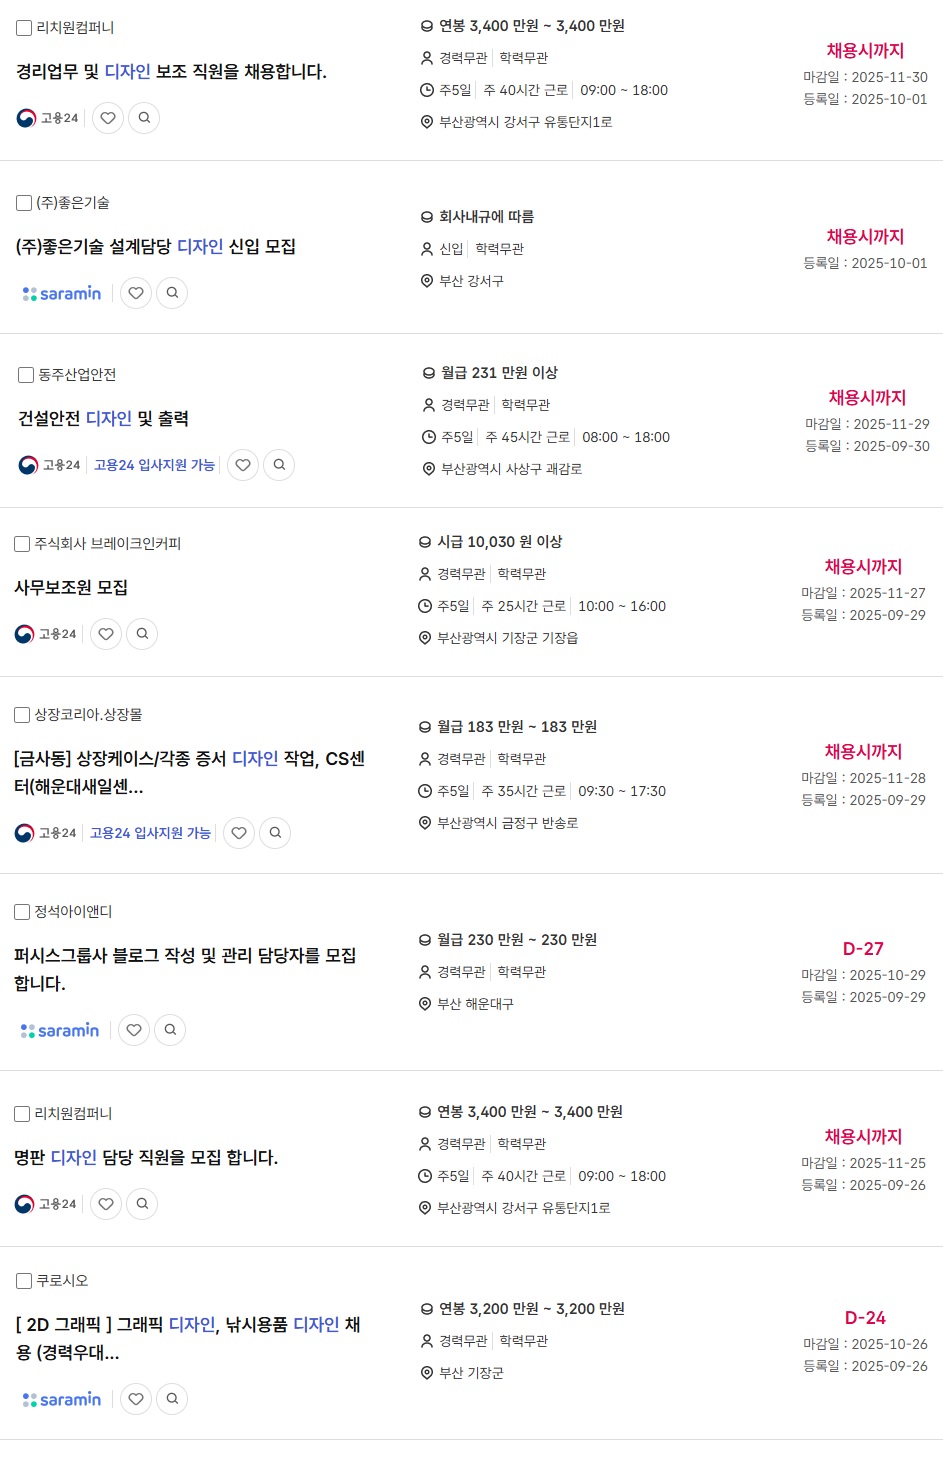Click saramin logo on 쿠로시오 posting
This screenshot has width=943, height=1465.
62,1399
